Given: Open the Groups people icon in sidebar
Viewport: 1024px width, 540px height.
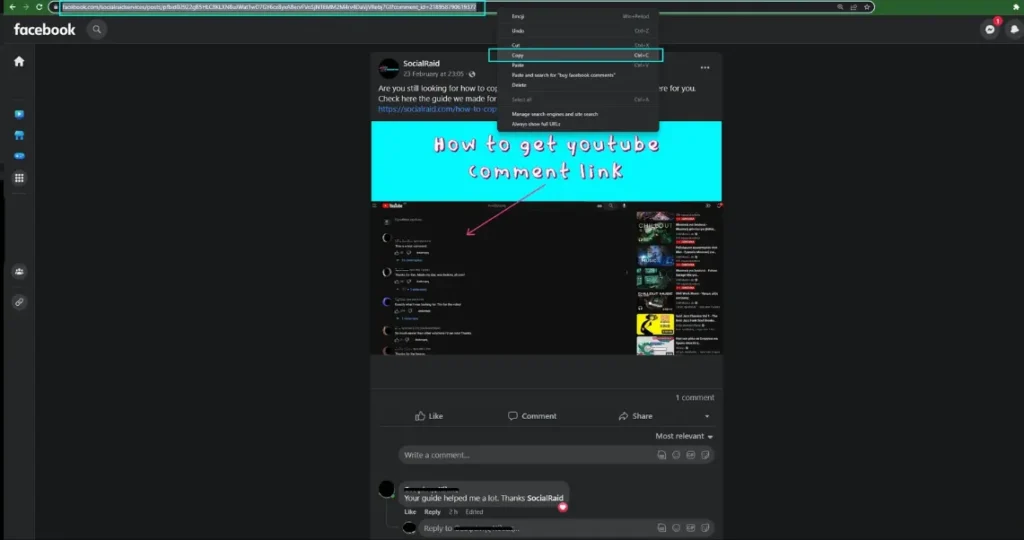Looking at the screenshot, I should point(19,272).
